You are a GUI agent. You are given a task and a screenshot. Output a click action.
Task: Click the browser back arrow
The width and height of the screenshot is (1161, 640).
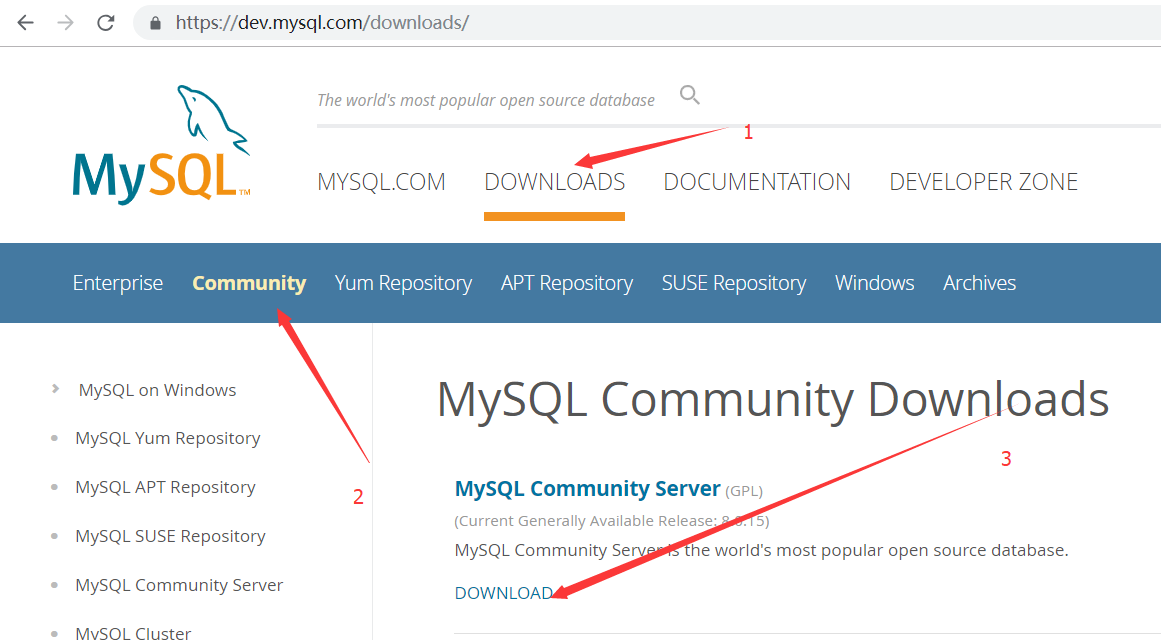point(25,23)
